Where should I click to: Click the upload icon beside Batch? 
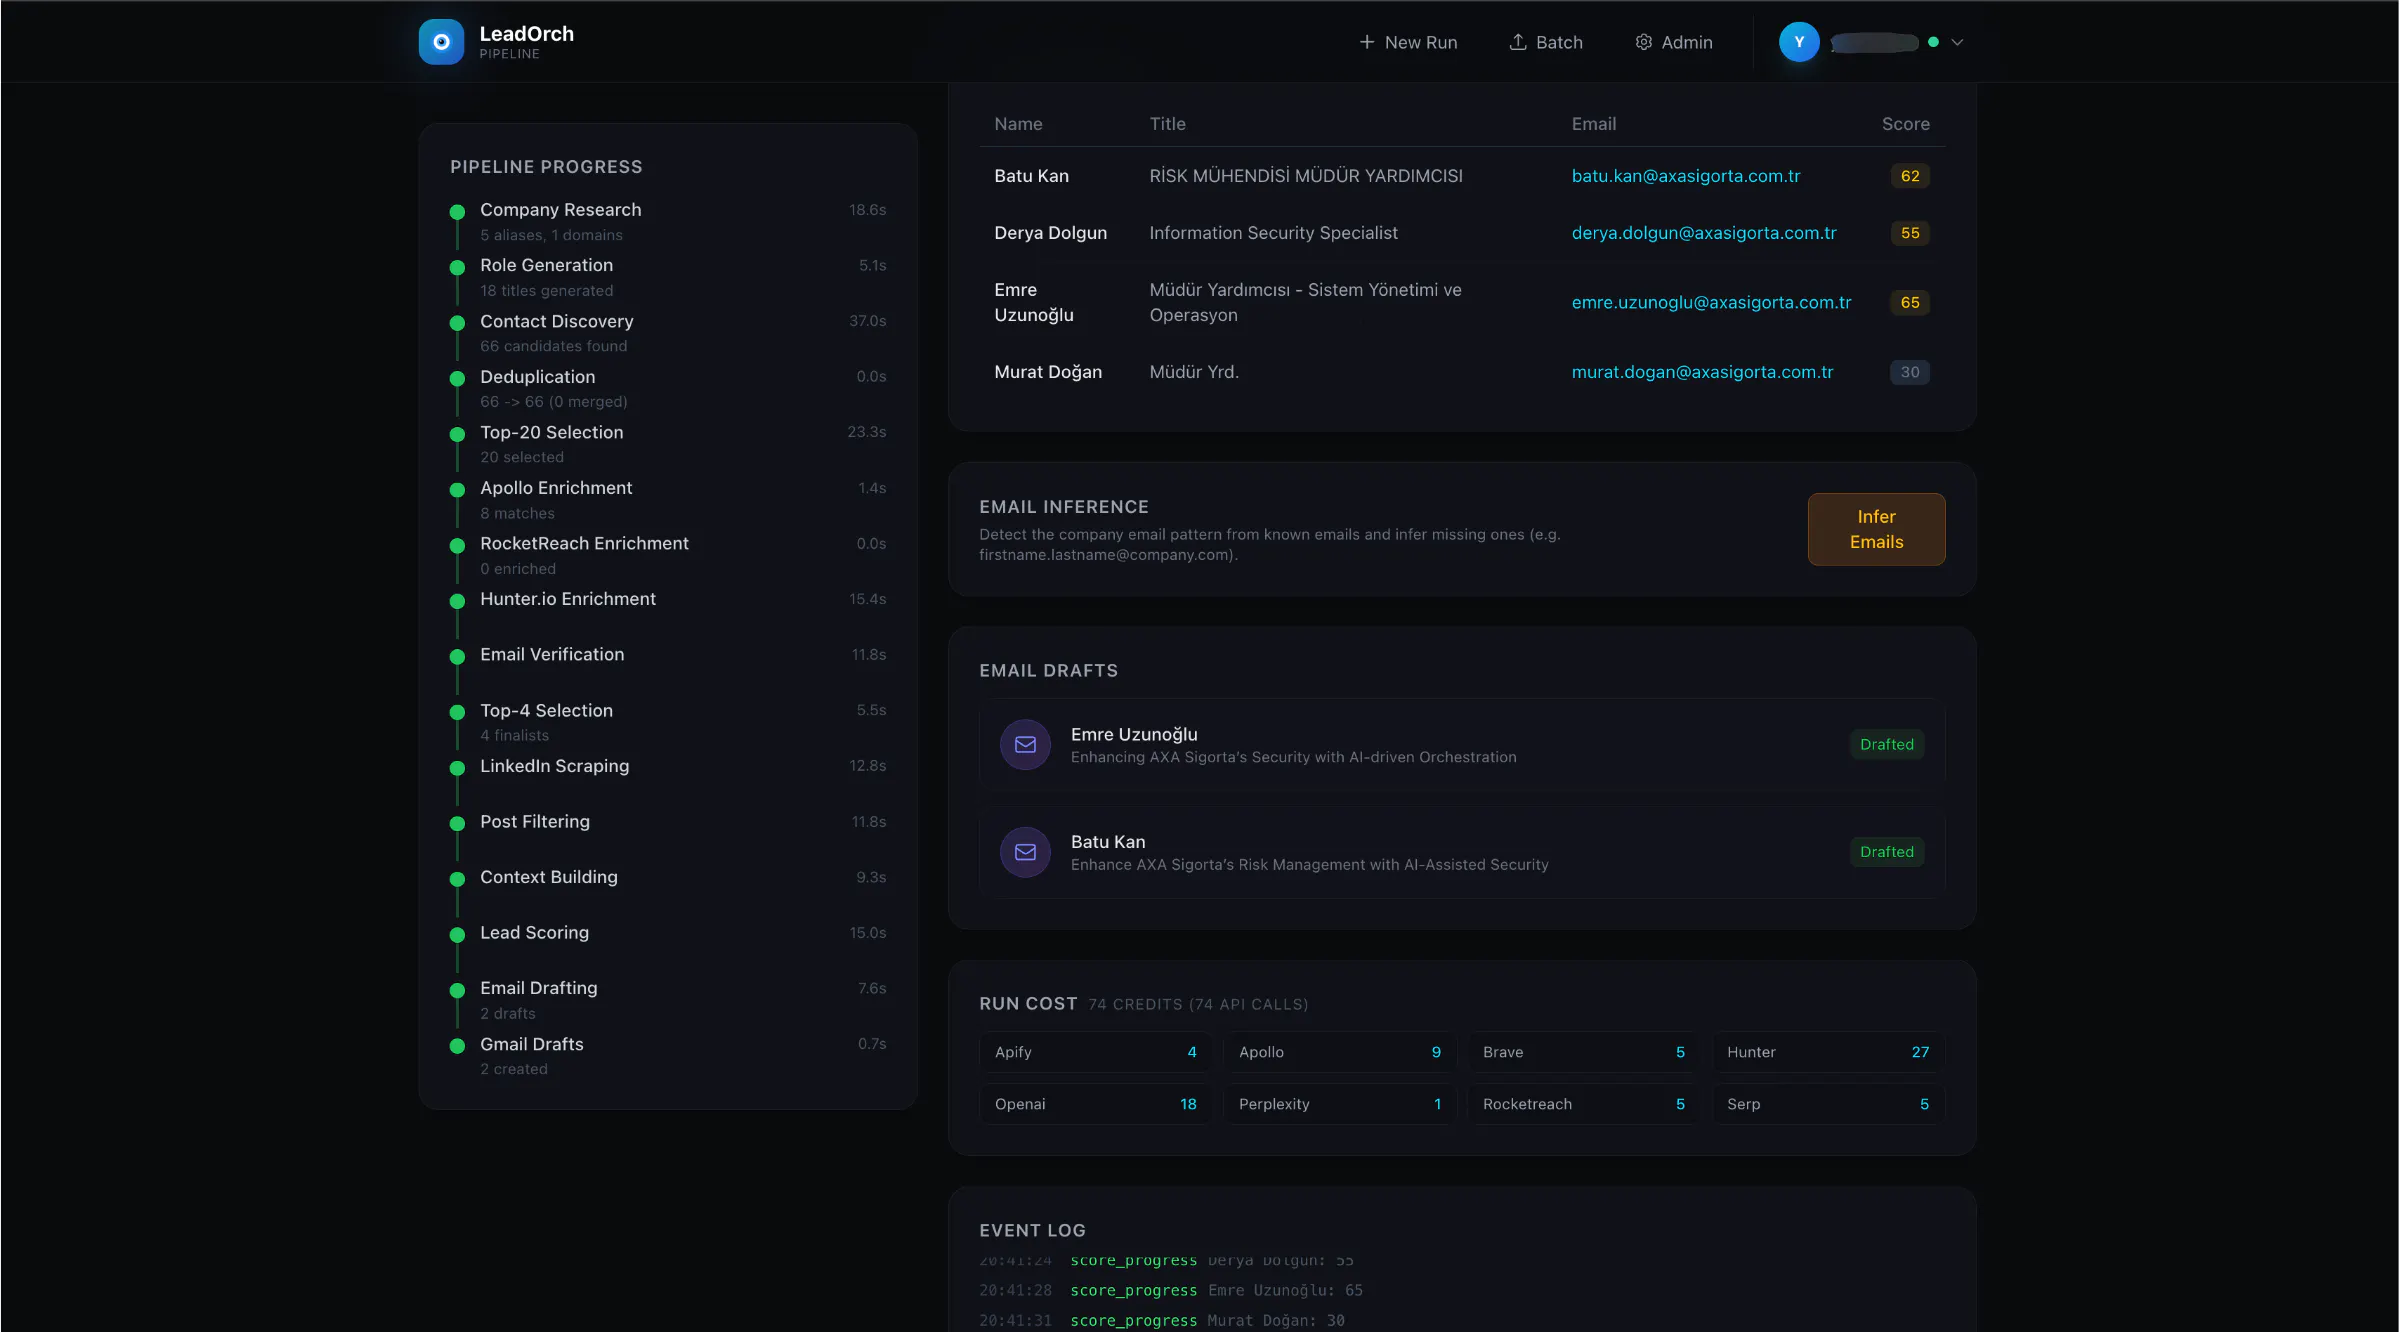point(1517,42)
